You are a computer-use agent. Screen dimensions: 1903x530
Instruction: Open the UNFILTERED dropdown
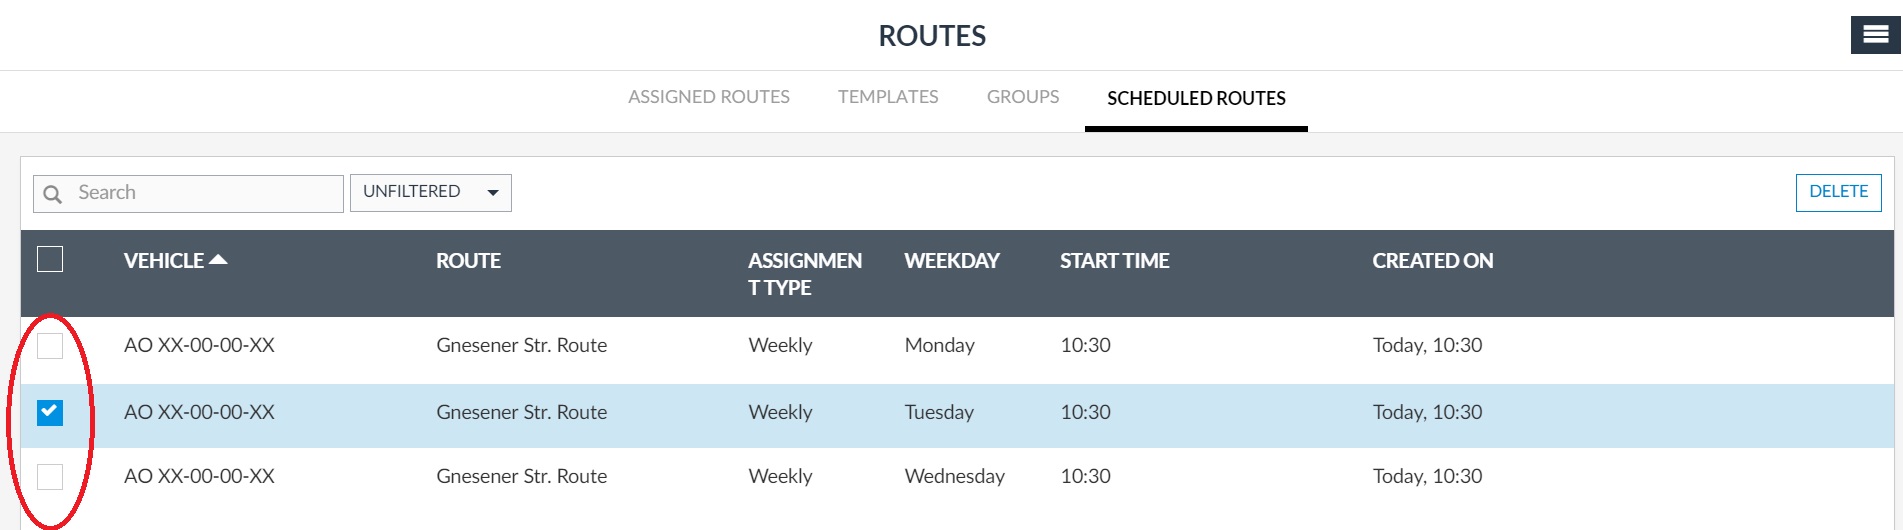tap(430, 192)
